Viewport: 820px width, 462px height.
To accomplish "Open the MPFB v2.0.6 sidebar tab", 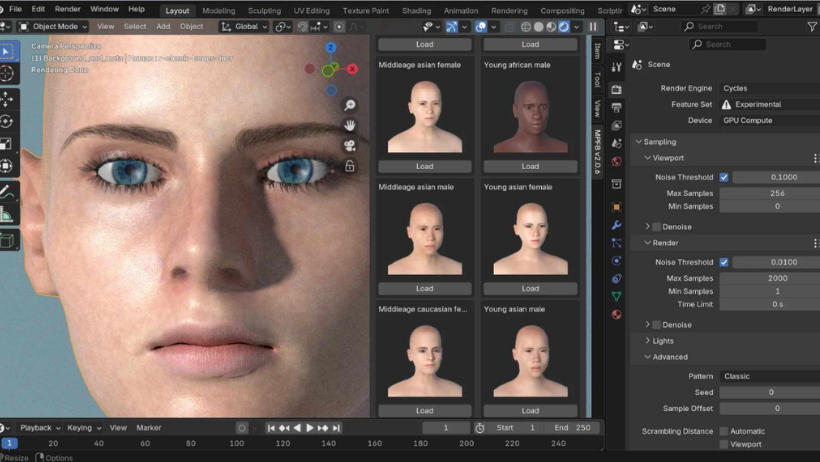I will (597, 152).
